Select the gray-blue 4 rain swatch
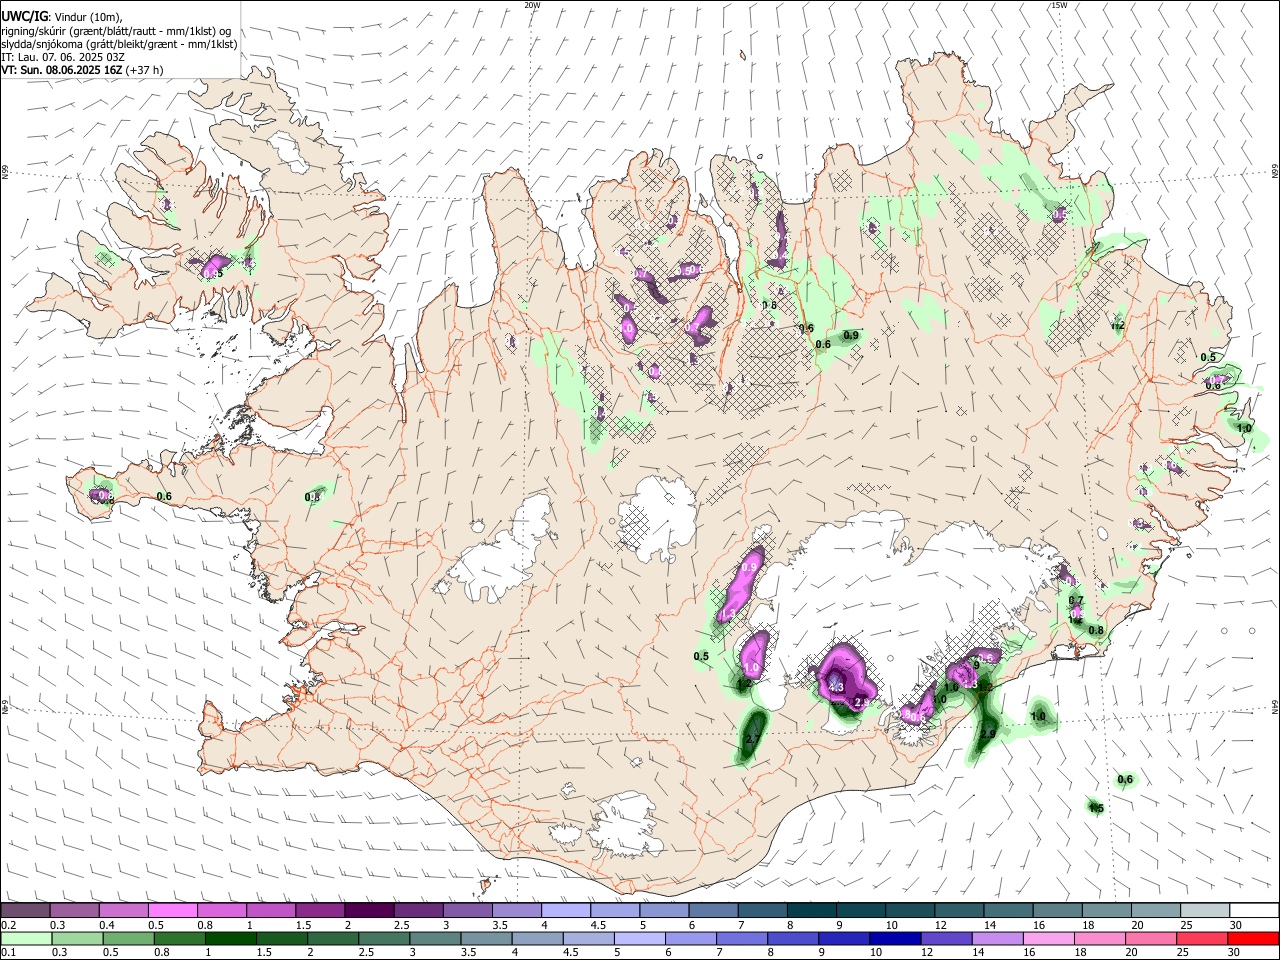 coord(537,938)
